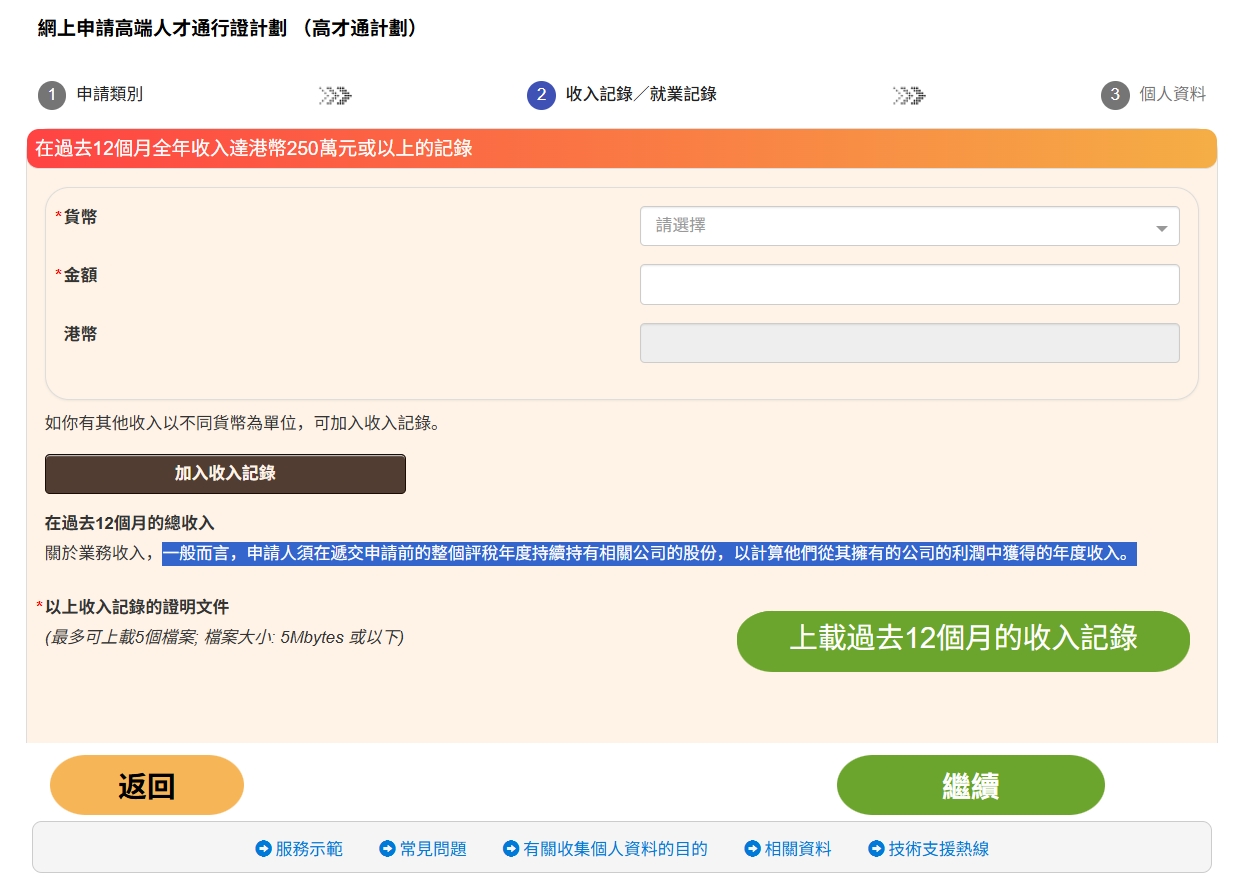Click the arrow icon beside 有關收集個人資料的目的
The width and height of the screenshot is (1239, 888).
pyautogui.click(x=510, y=849)
